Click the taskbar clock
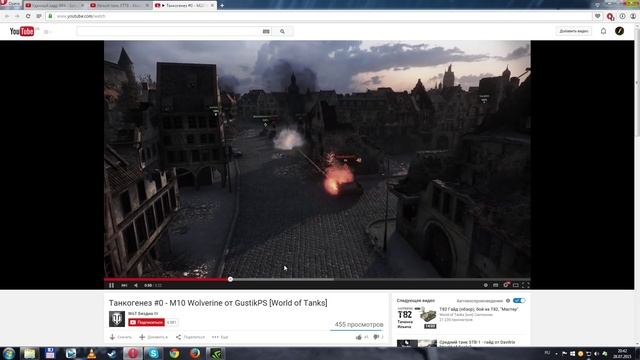The width and height of the screenshot is (640, 360). point(622,353)
